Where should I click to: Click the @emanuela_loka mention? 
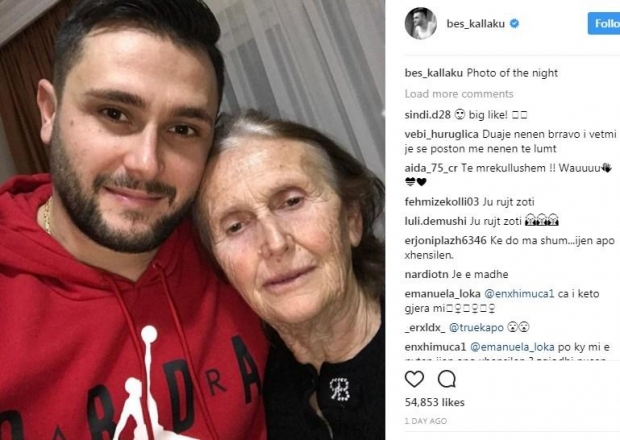512,347
